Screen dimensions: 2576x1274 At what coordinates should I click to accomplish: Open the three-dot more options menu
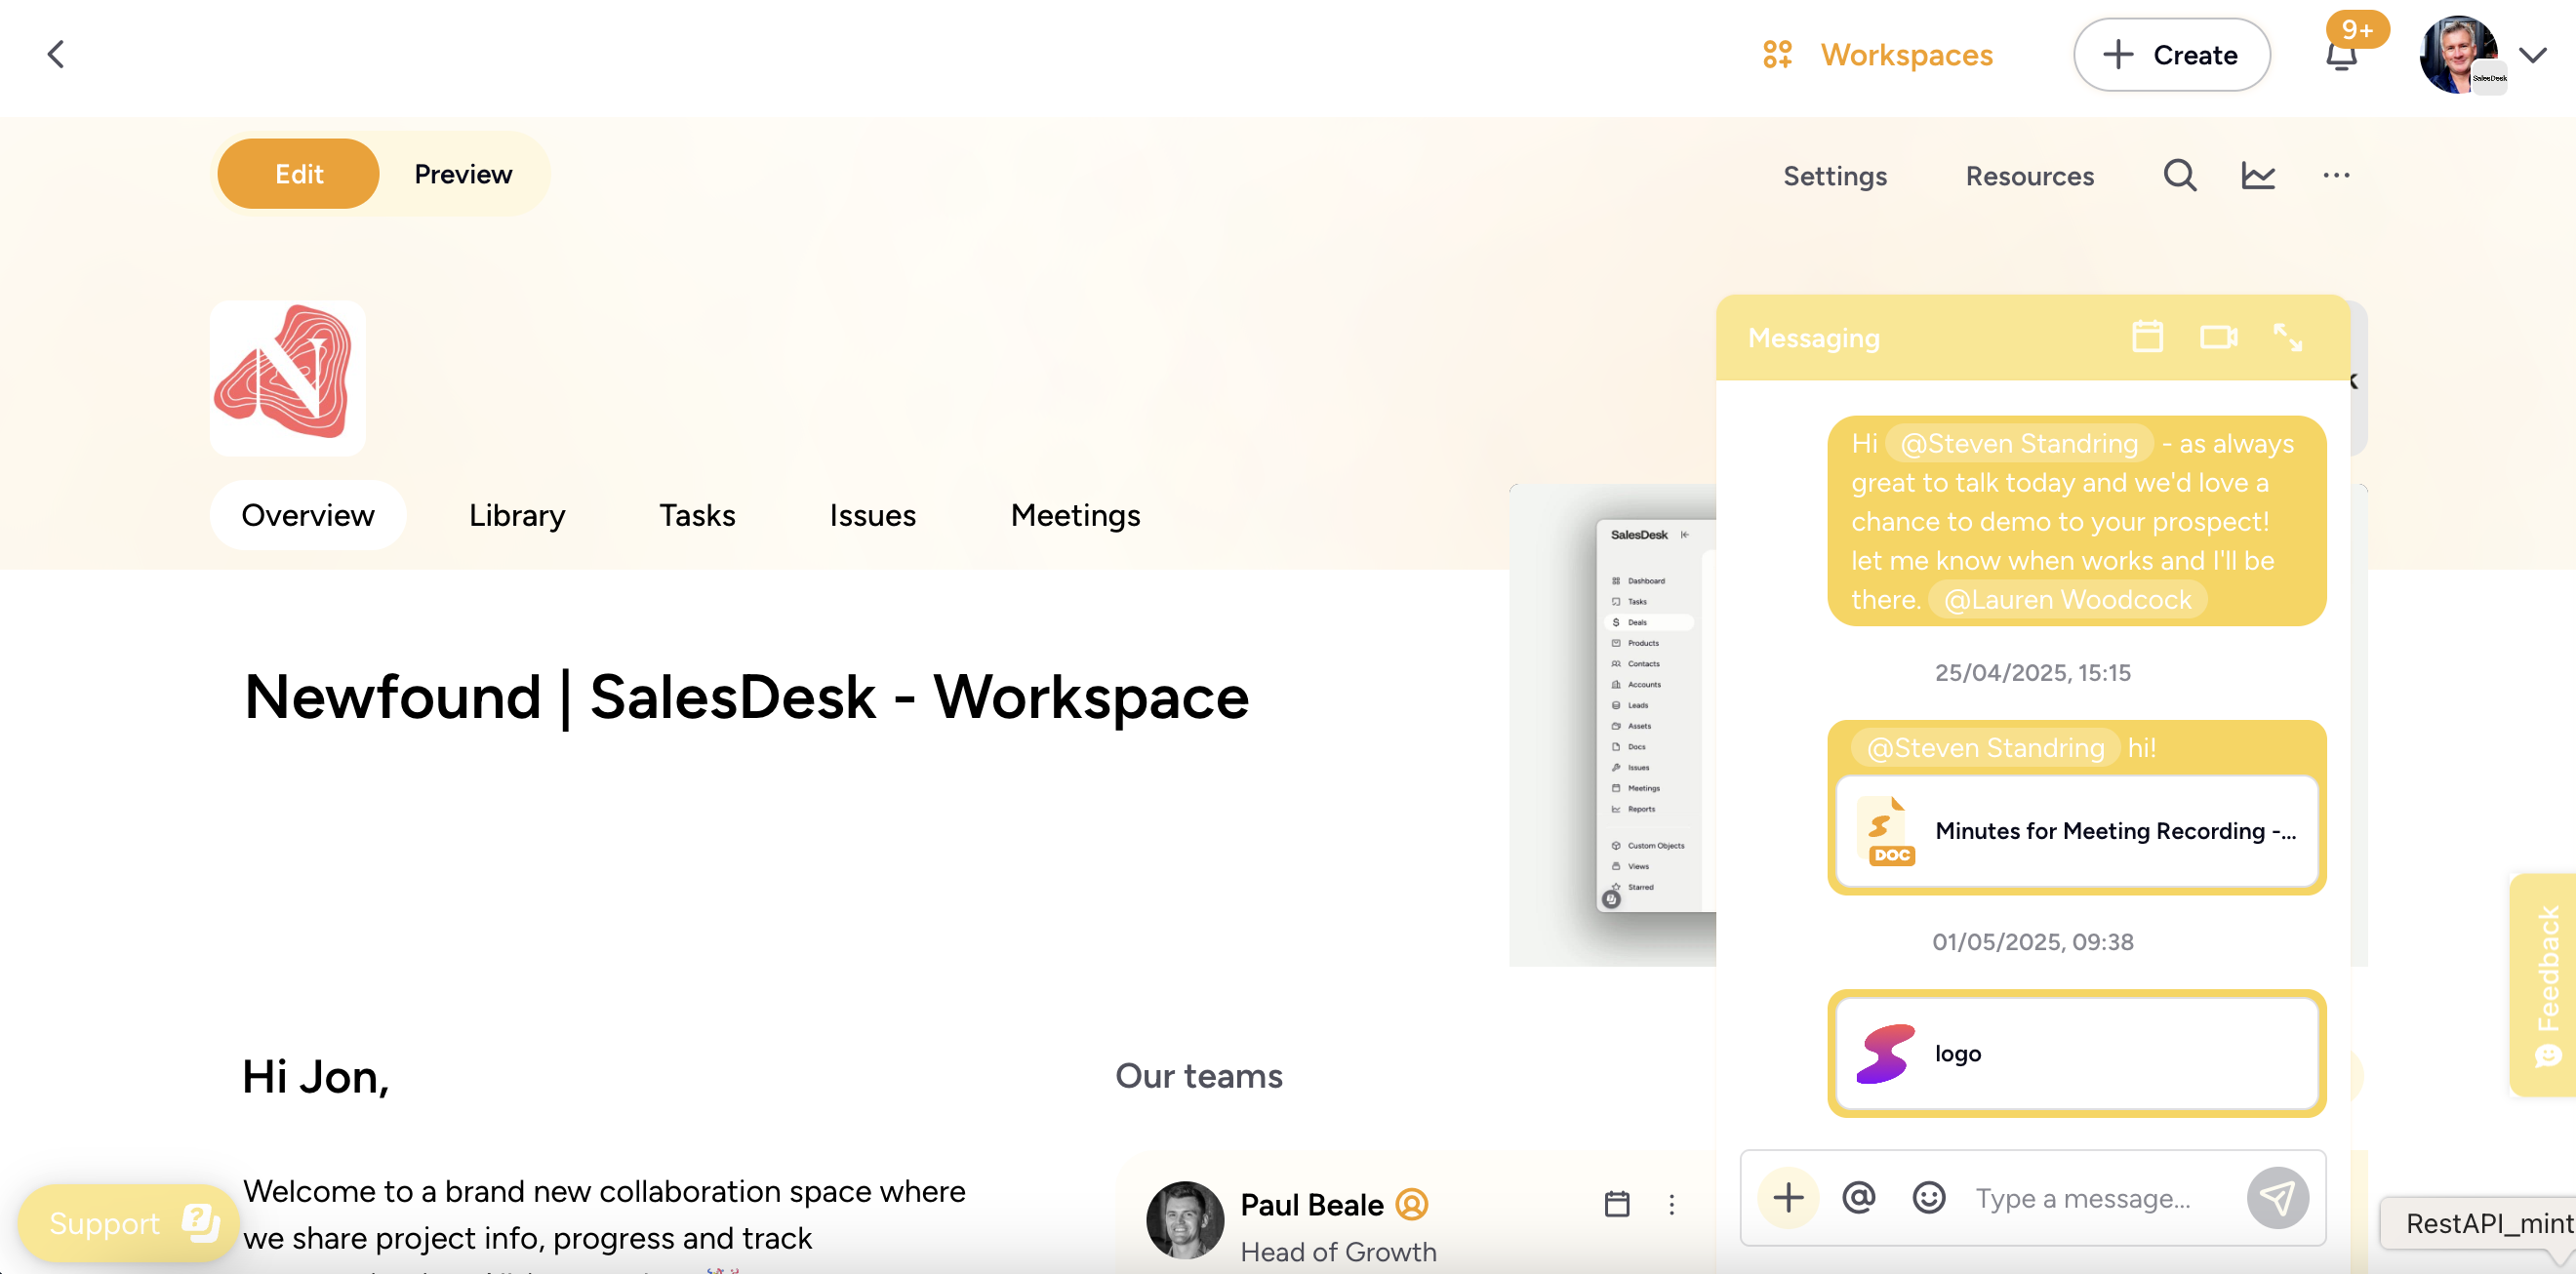[2335, 175]
